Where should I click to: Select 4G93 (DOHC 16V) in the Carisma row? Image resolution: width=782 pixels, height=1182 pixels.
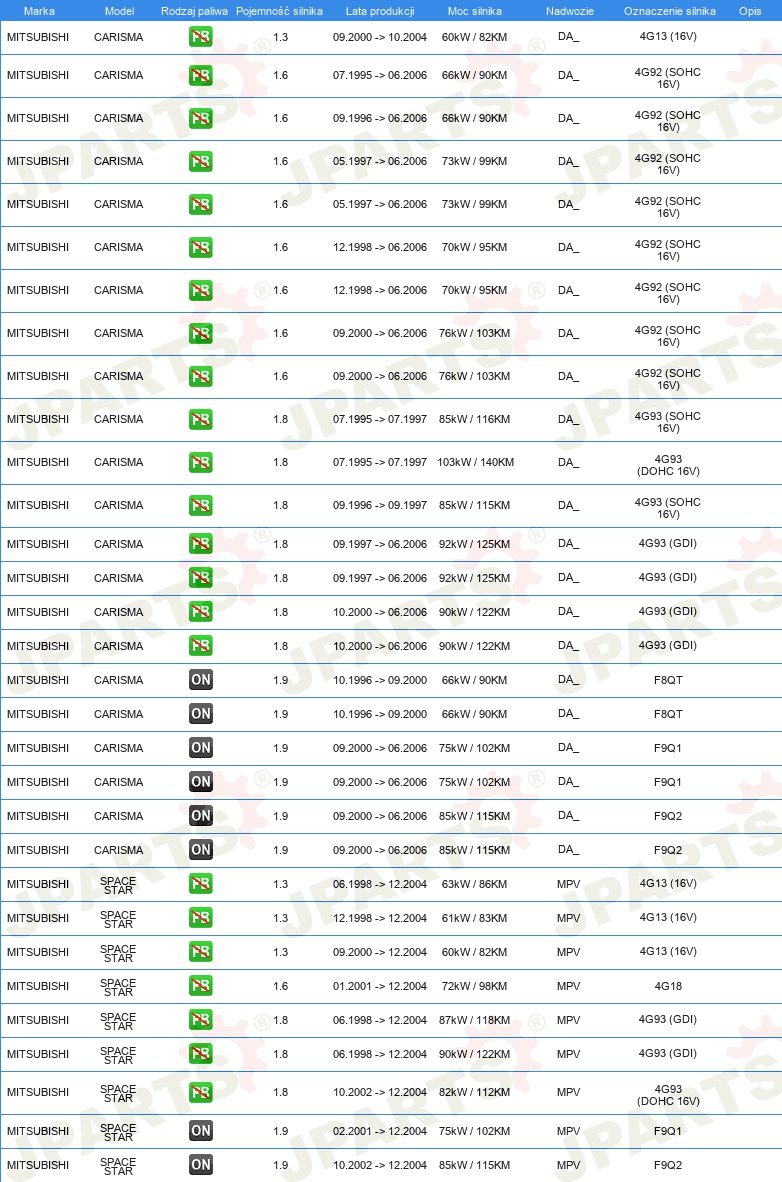668,464
